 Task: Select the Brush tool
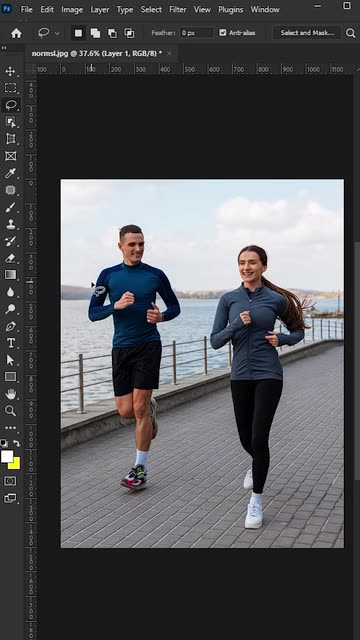tap(10, 207)
